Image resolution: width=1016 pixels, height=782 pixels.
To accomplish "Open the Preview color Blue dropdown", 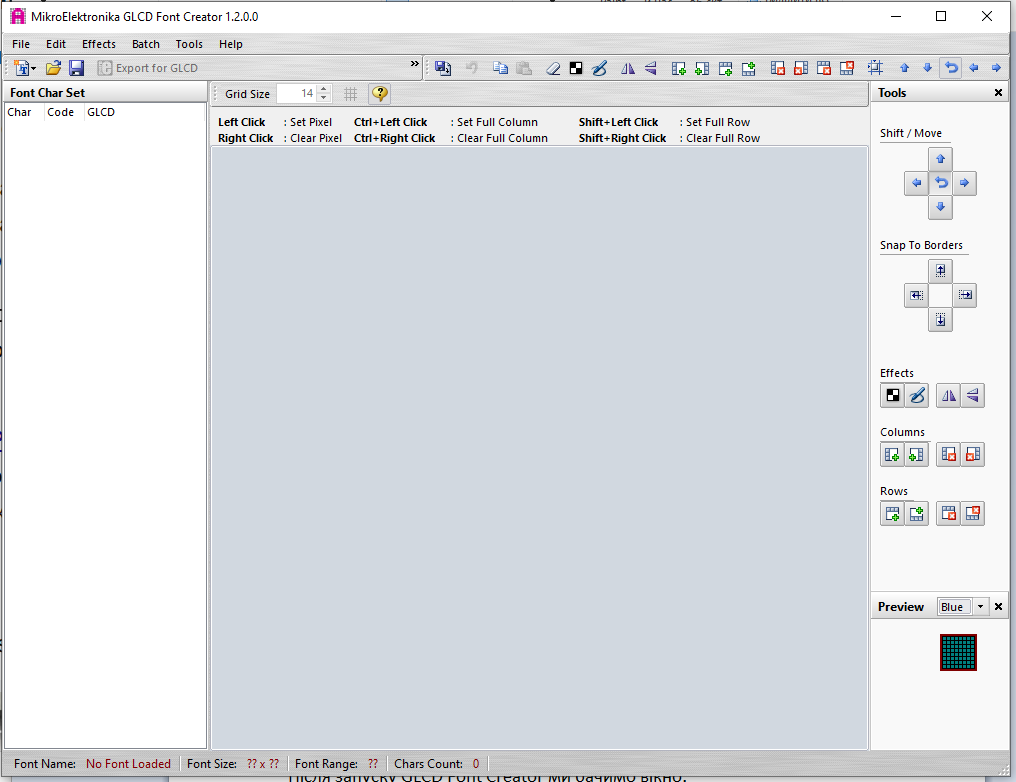I will [x=980, y=606].
